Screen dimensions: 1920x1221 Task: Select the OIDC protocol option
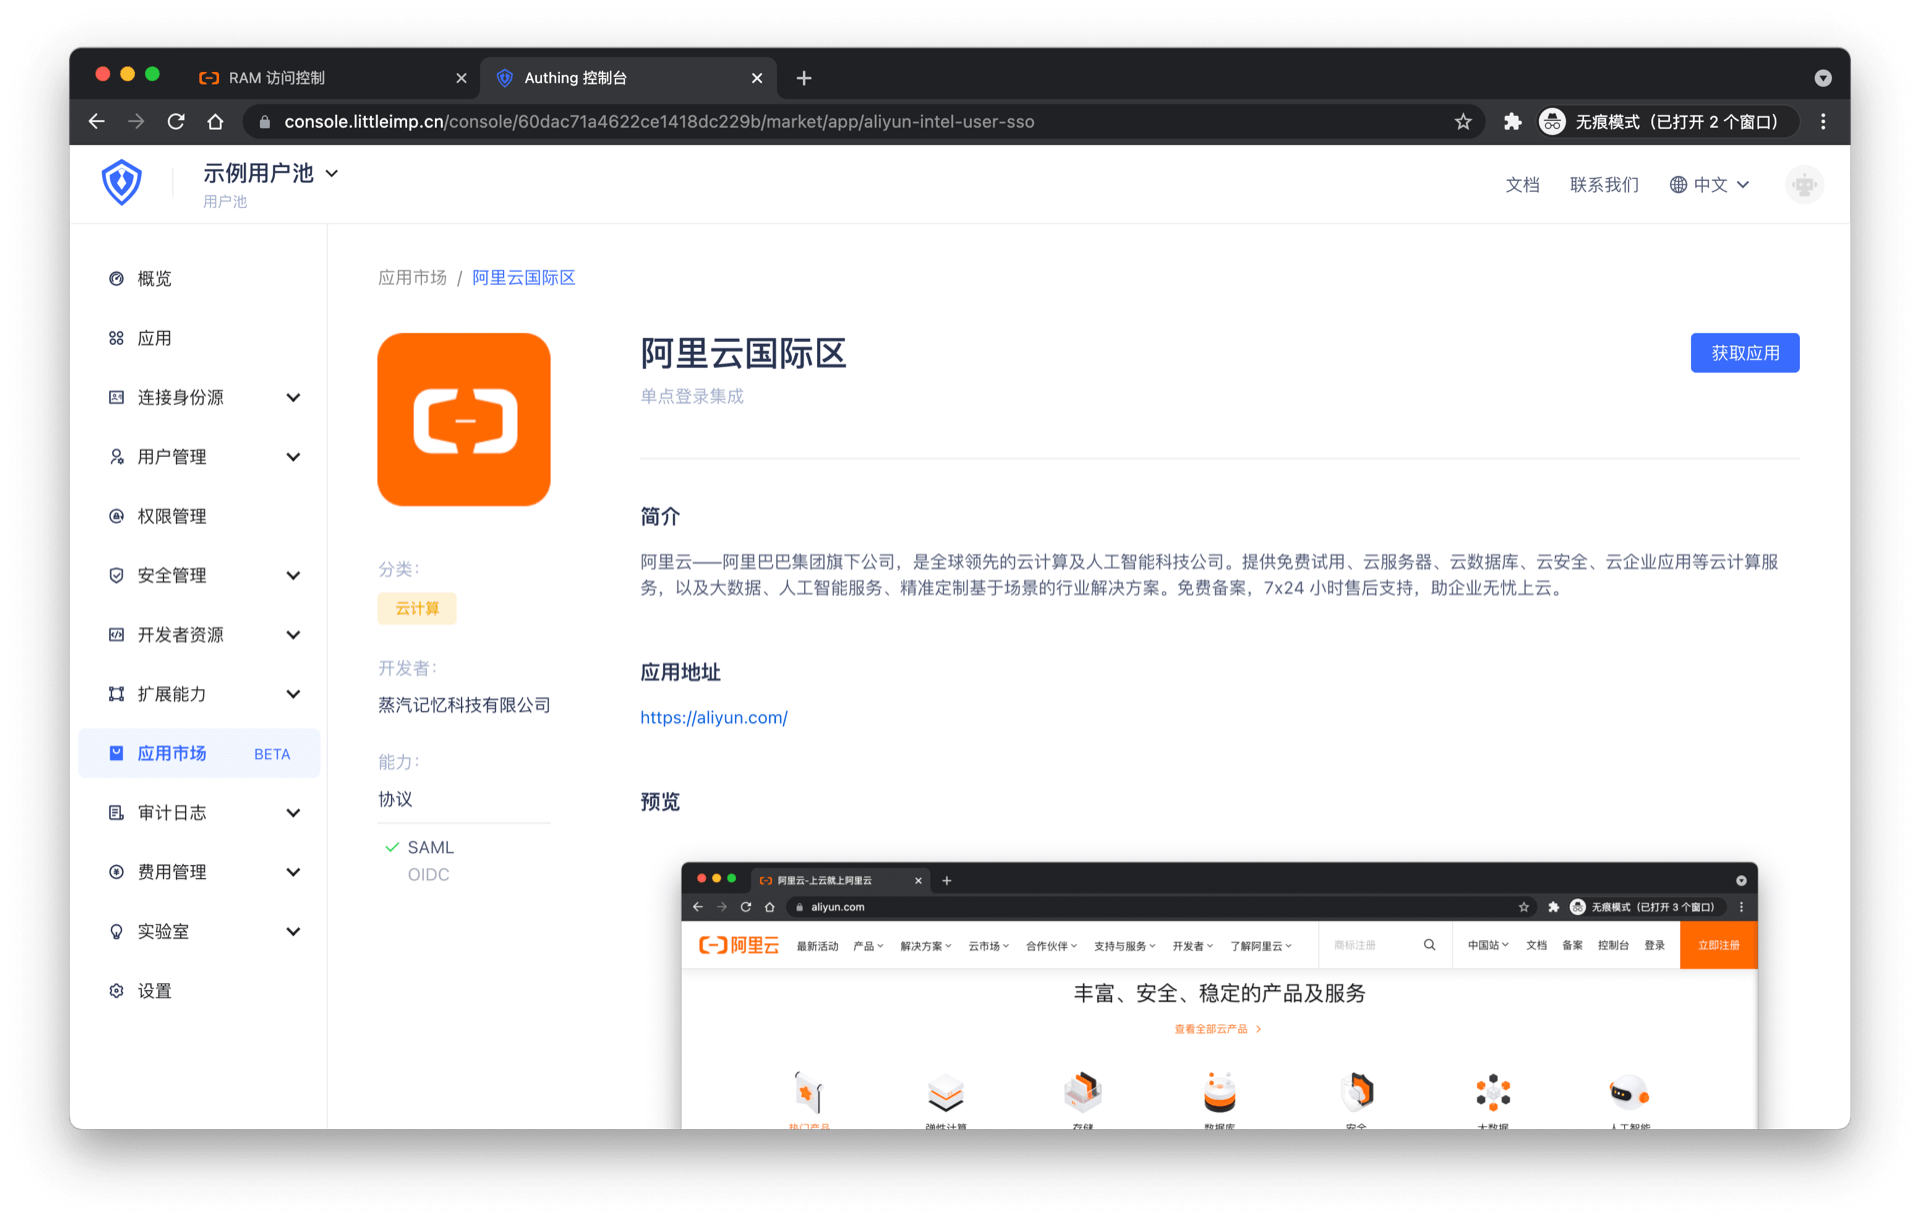pos(428,874)
